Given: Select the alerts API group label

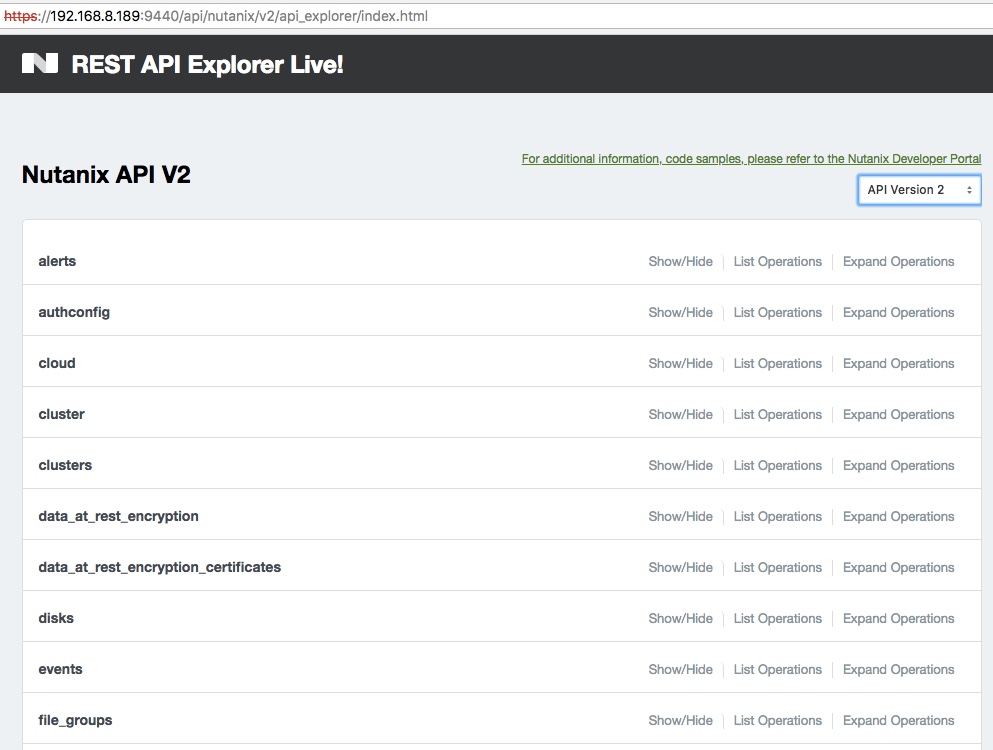Looking at the screenshot, I should pos(56,261).
